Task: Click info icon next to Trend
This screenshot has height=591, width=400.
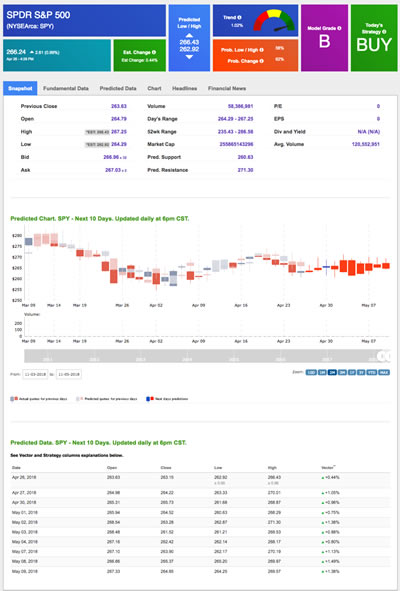Action: 239,17
